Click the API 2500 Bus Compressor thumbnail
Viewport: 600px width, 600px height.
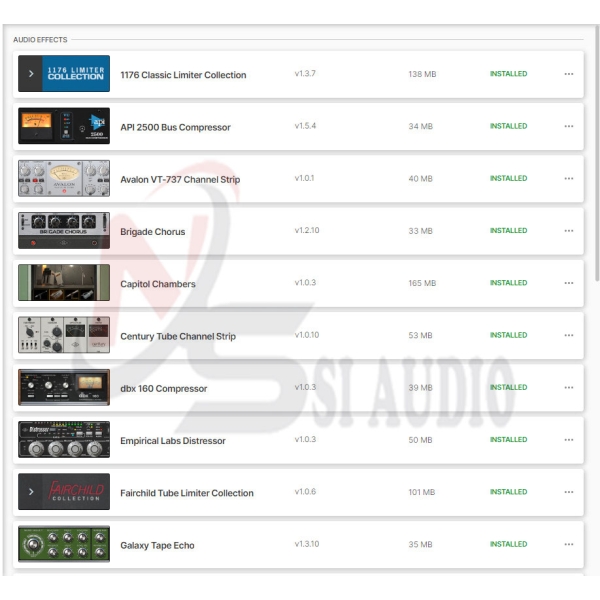64,126
